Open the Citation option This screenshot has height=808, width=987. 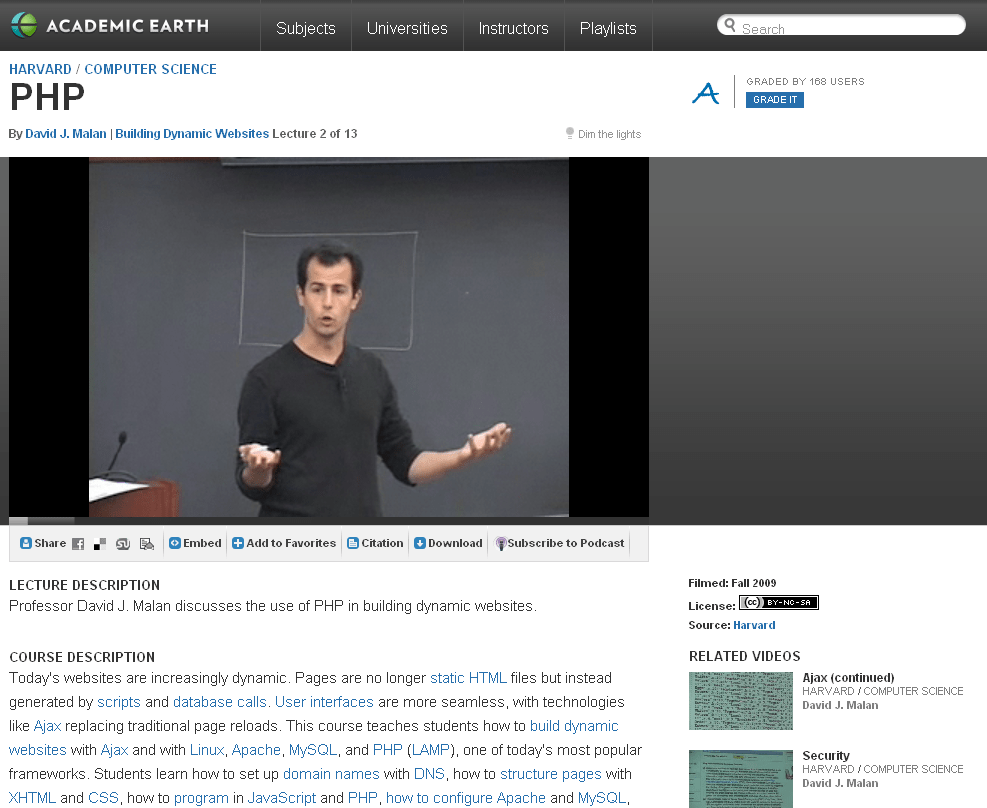(x=375, y=543)
